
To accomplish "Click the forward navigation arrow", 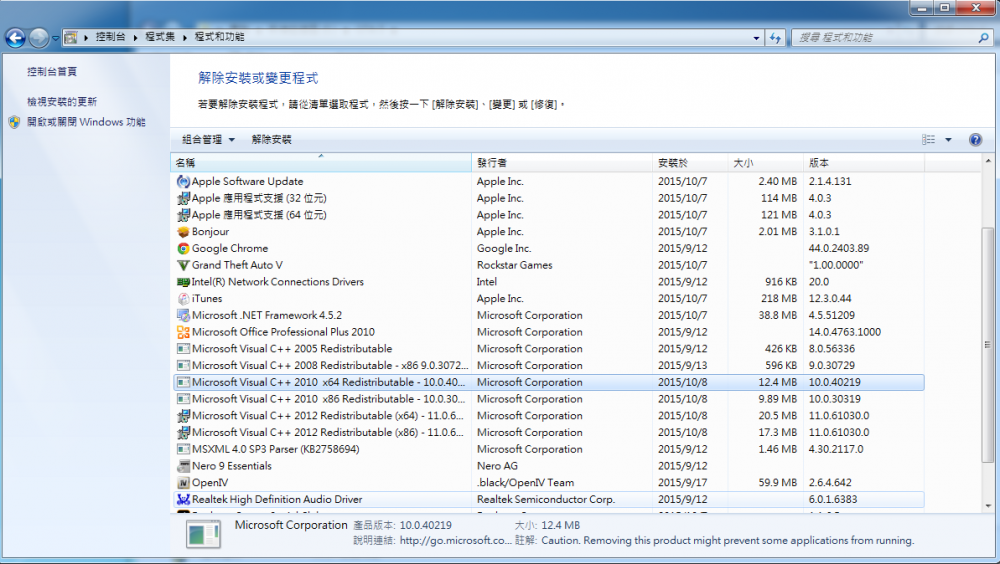I will 38,38.
